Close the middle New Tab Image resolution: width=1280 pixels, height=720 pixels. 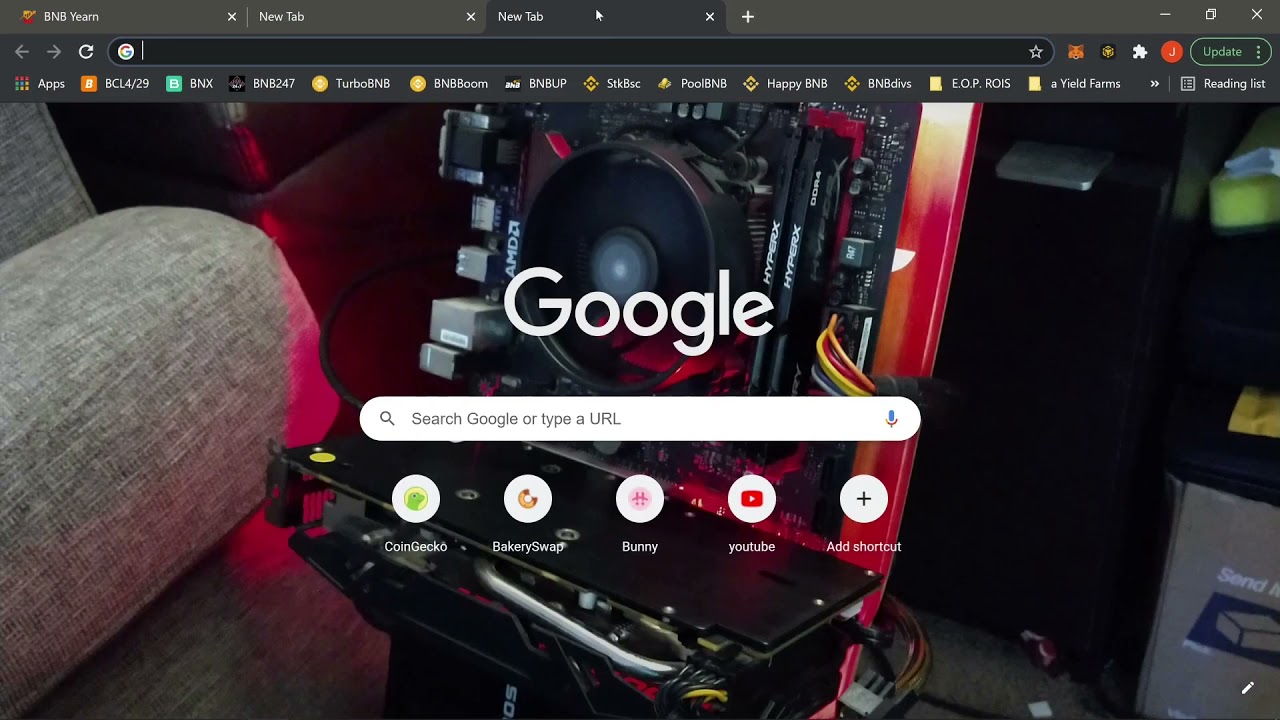(471, 17)
